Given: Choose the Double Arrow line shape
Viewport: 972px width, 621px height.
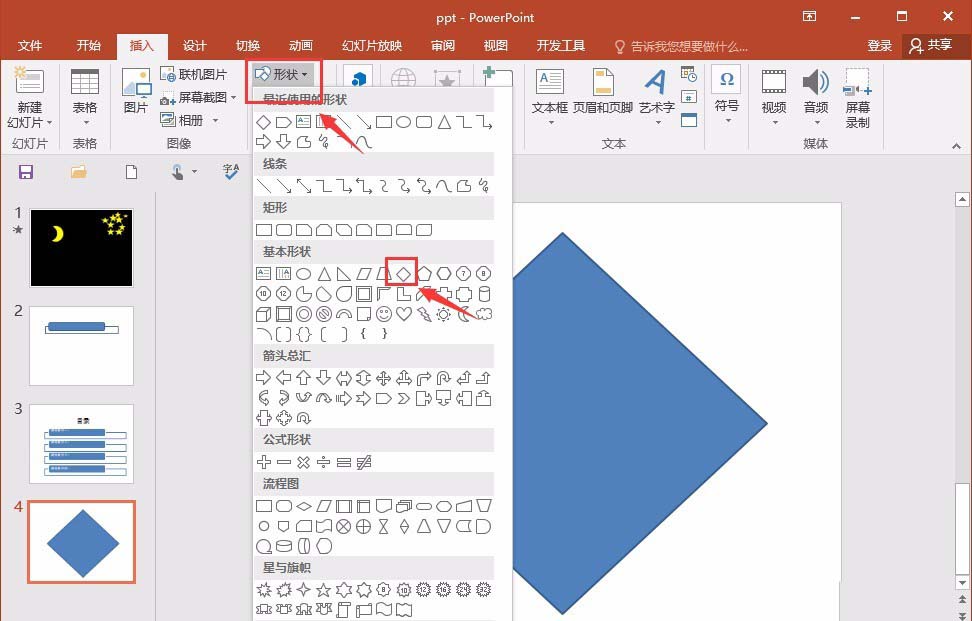Looking at the screenshot, I should point(304,186).
